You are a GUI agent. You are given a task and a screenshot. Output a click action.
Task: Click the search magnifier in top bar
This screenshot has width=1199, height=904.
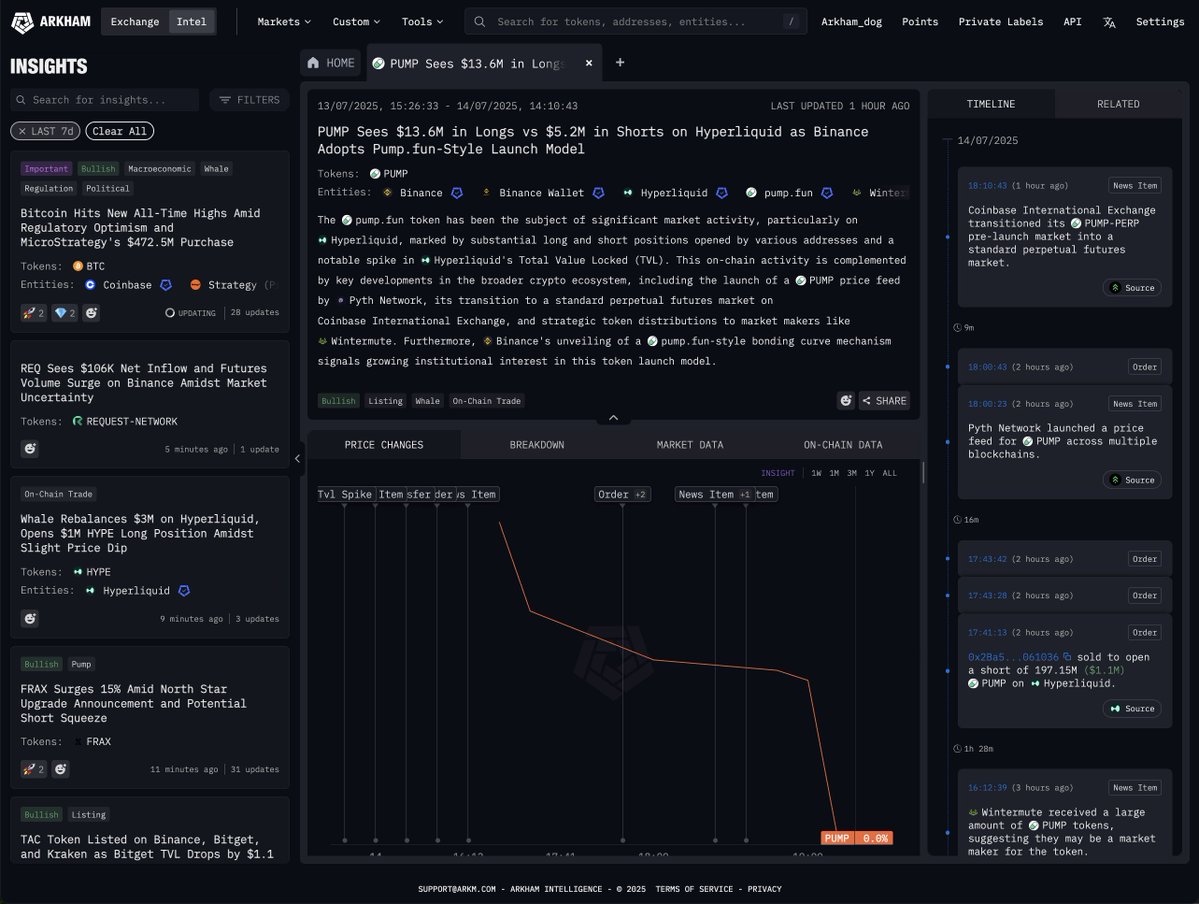coord(479,21)
